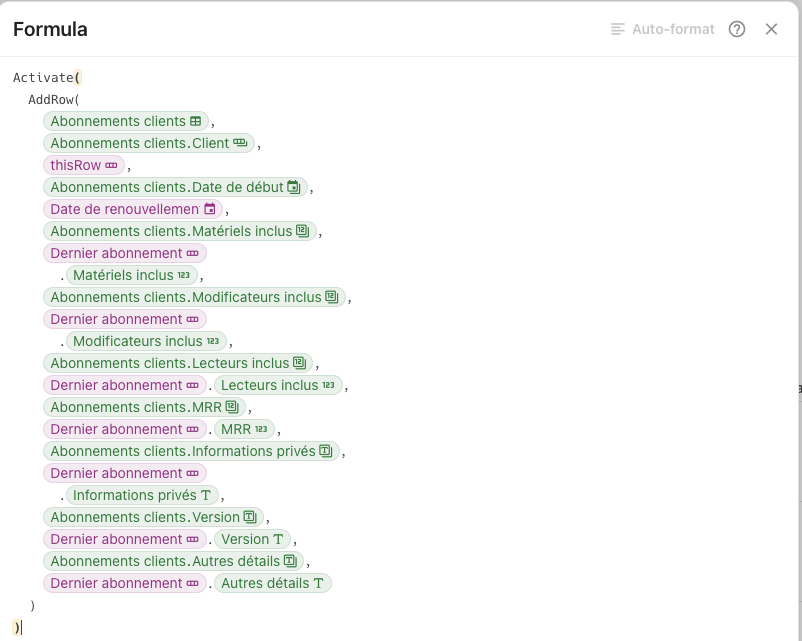Click the text icon in Version chip
The image size is (802, 641).
point(278,539)
